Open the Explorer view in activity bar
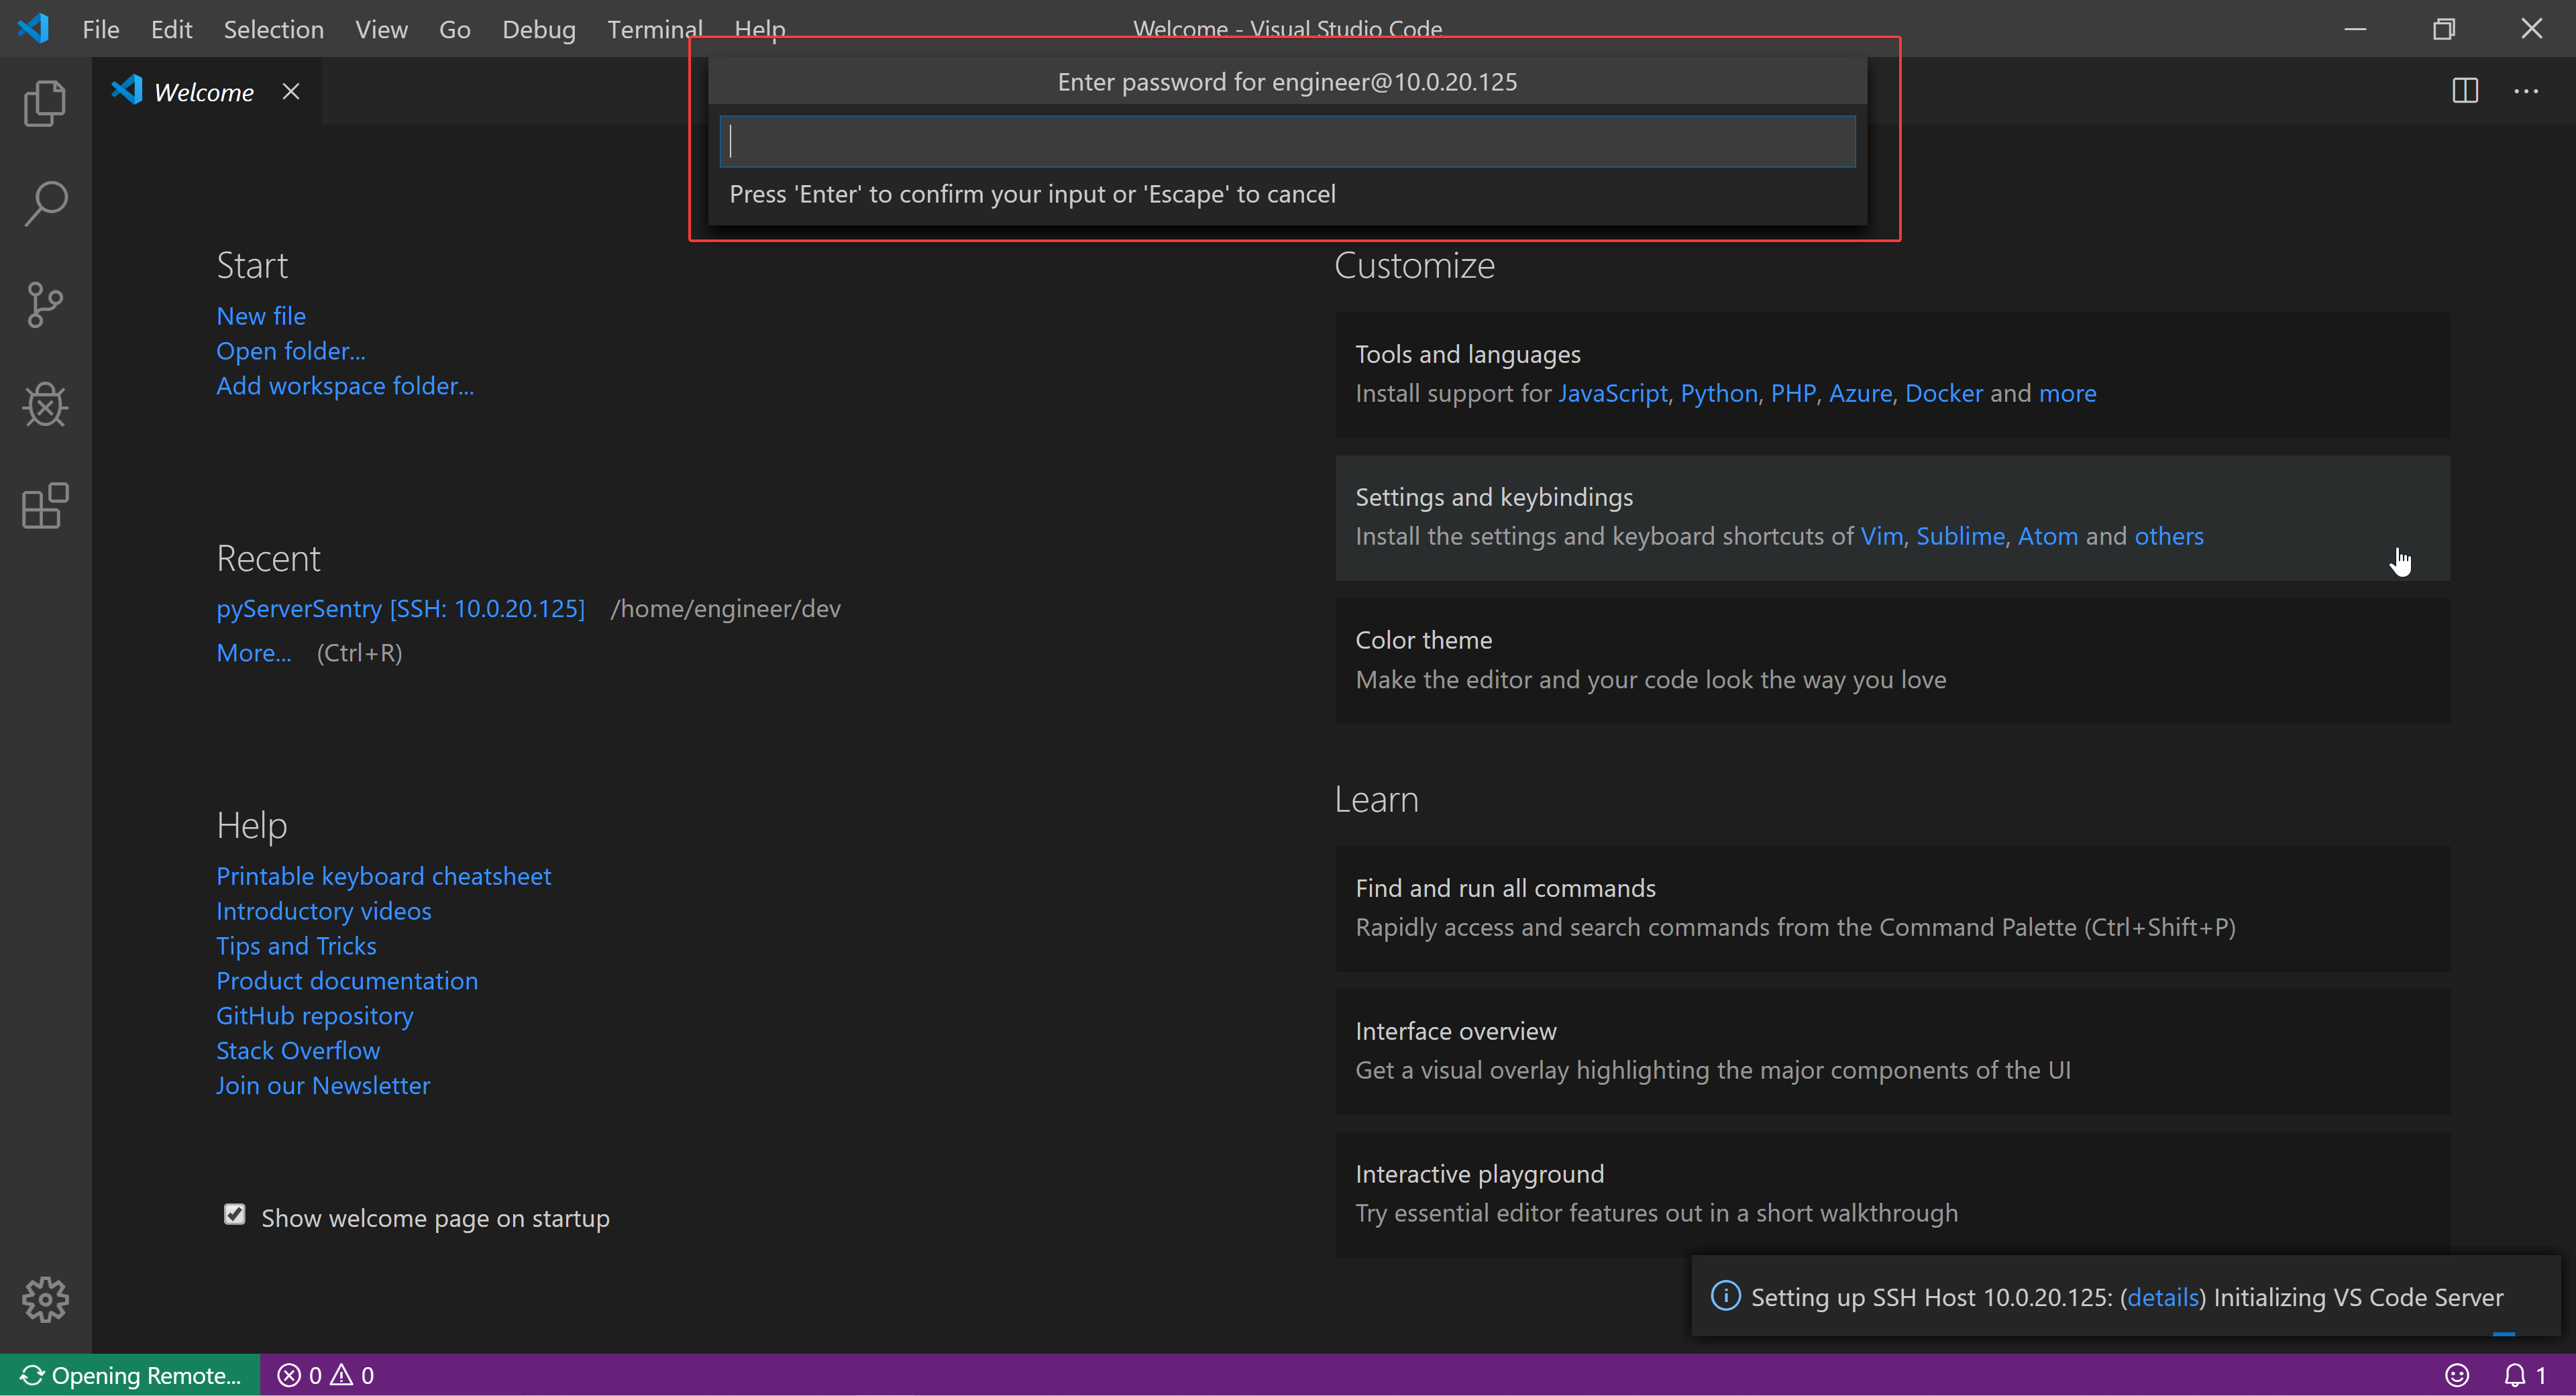This screenshot has height=1396, width=2576. (45, 103)
